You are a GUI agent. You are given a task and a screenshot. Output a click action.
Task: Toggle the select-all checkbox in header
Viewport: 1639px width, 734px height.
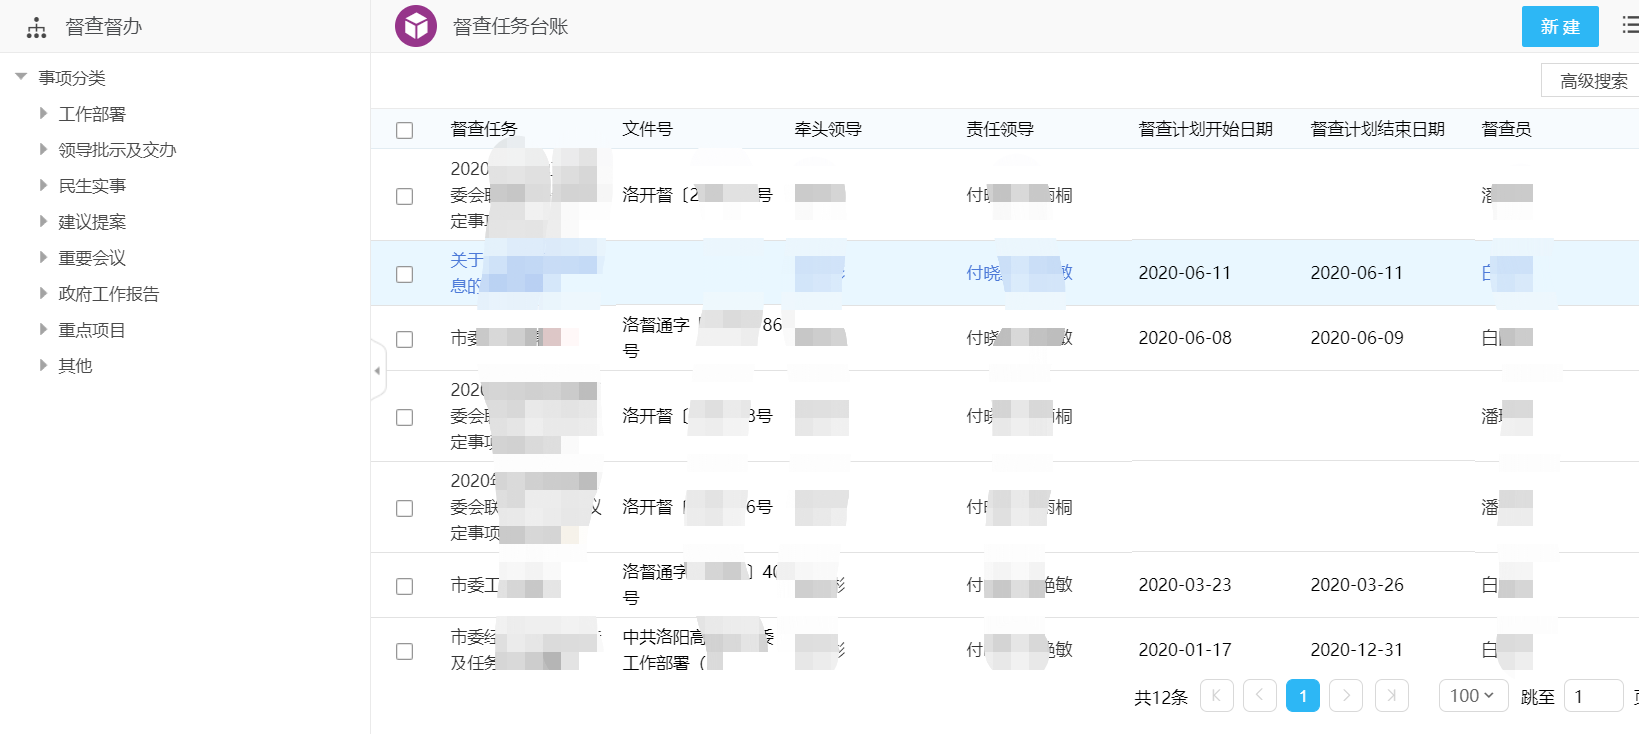[x=405, y=130]
